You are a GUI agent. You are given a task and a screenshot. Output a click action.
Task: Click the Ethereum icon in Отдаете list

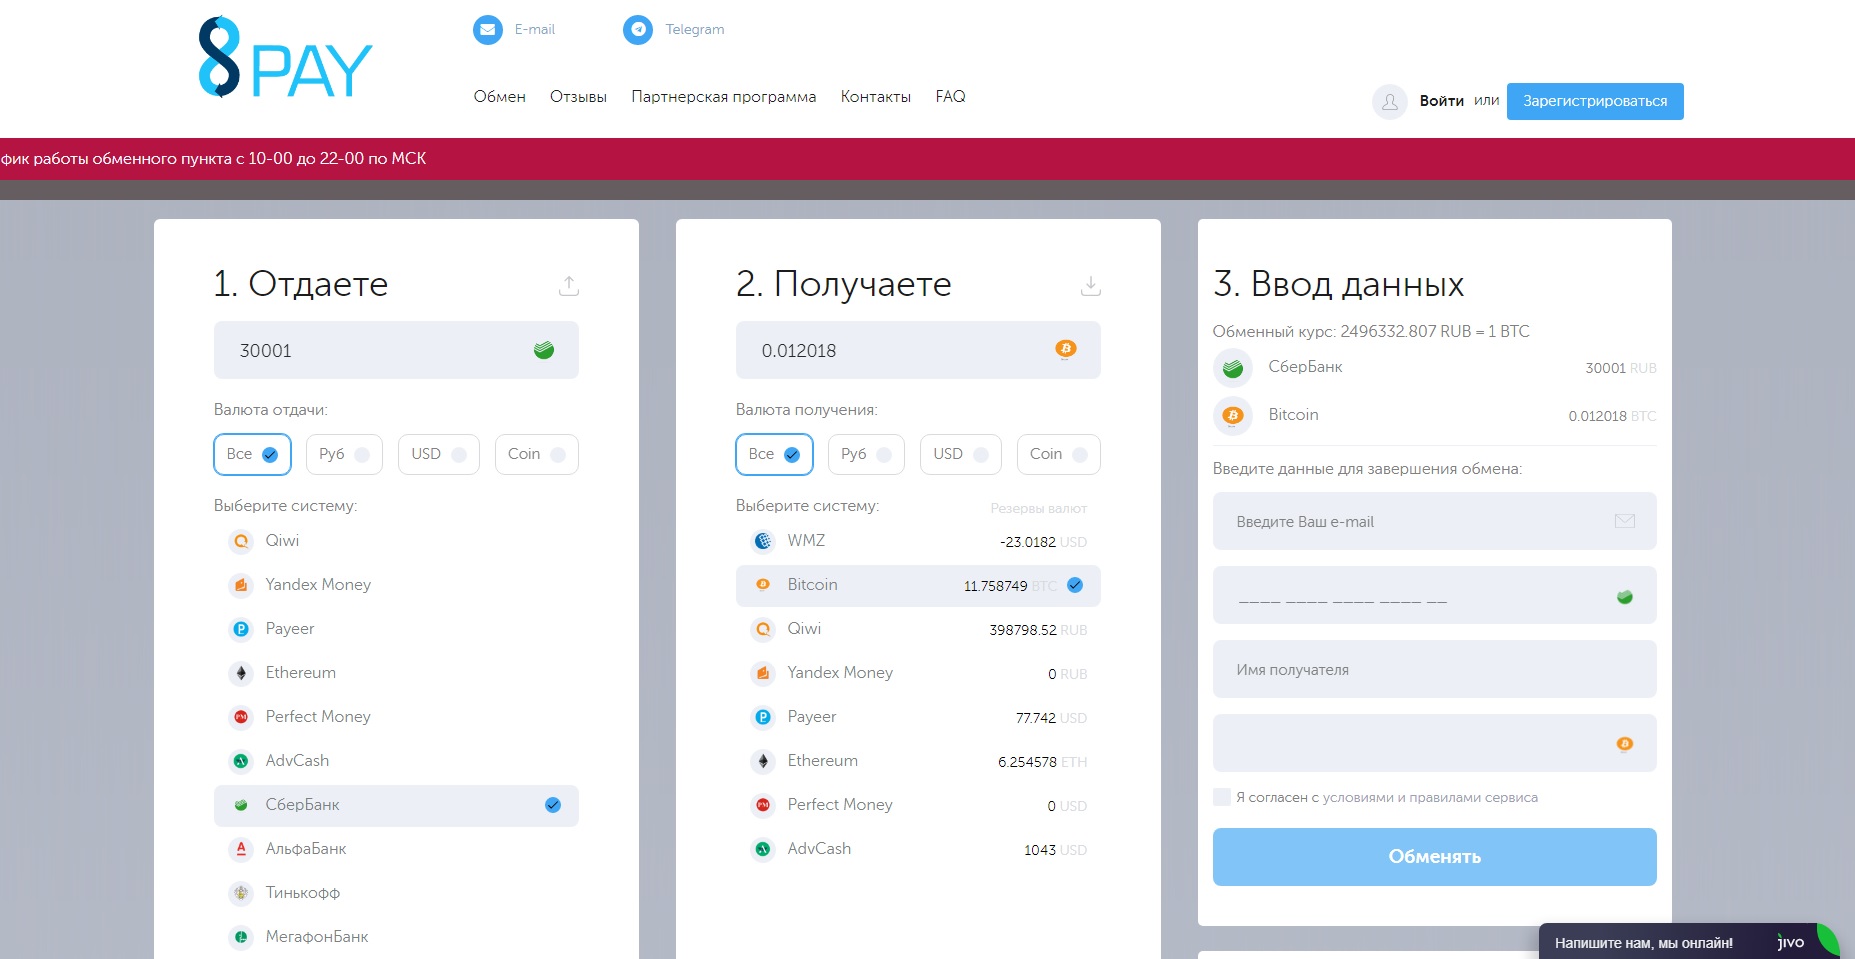(x=241, y=673)
